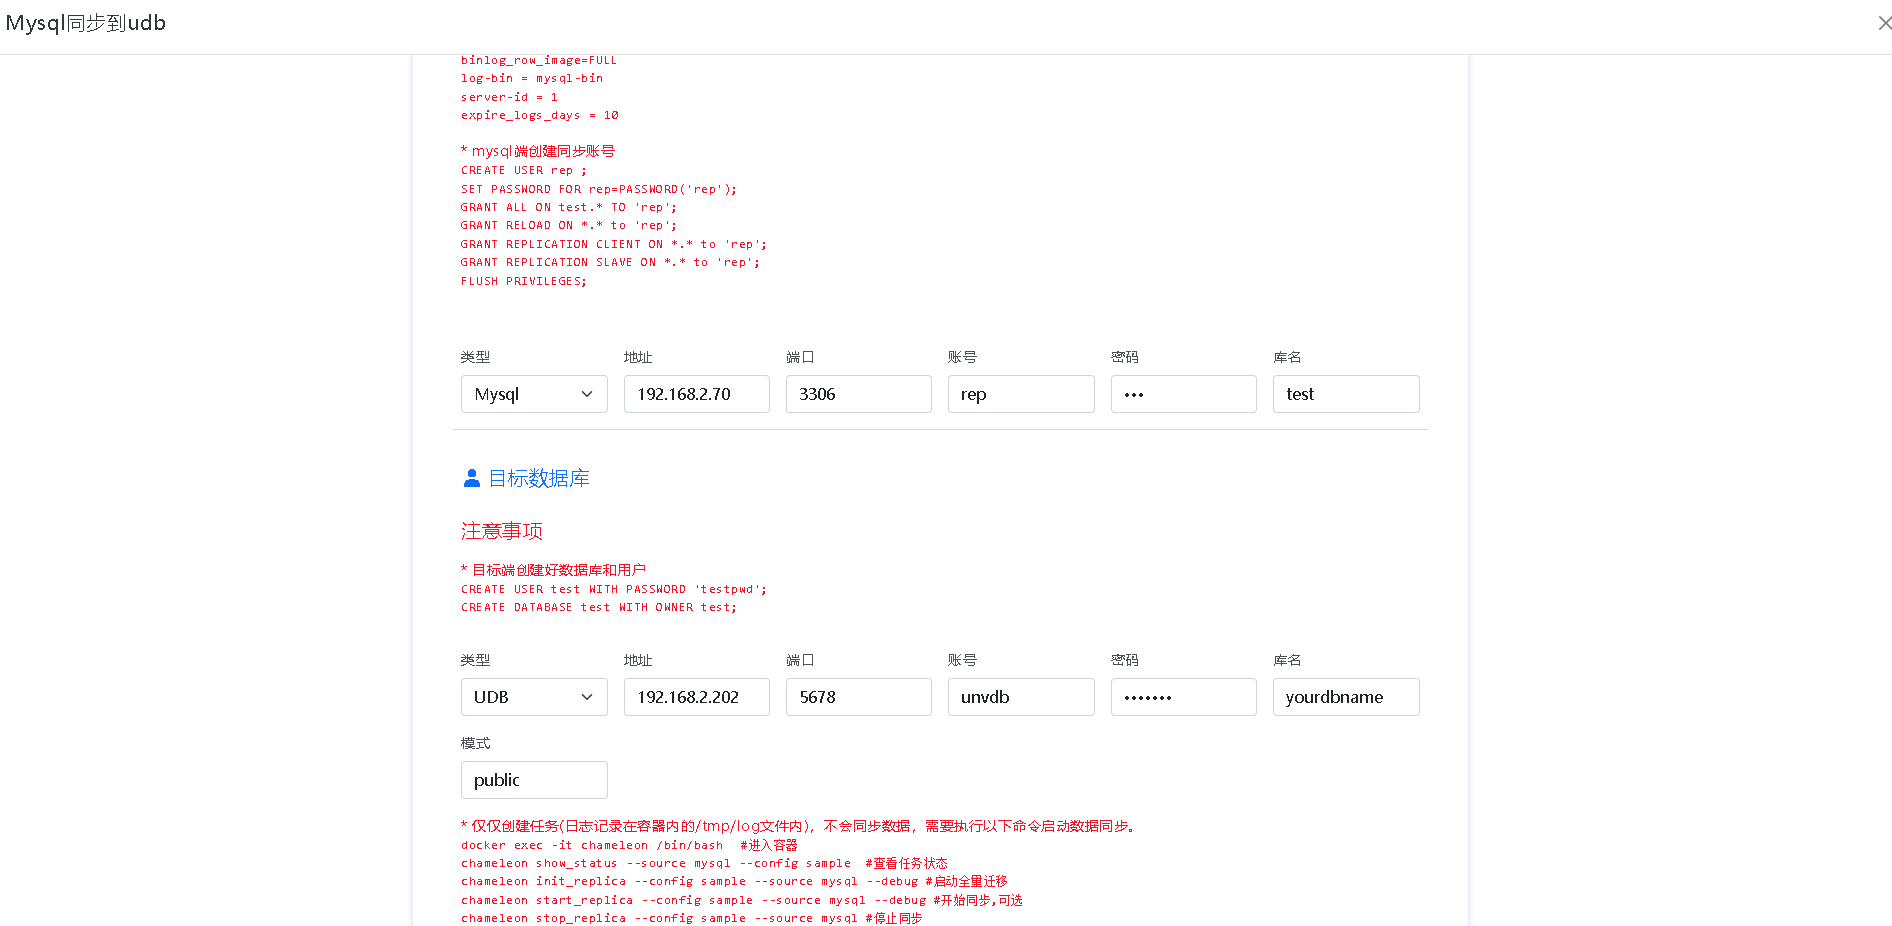The width and height of the screenshot is (1892, 926).
Task: Click the 模式 schema field containing public
Action: pos(533,780)
